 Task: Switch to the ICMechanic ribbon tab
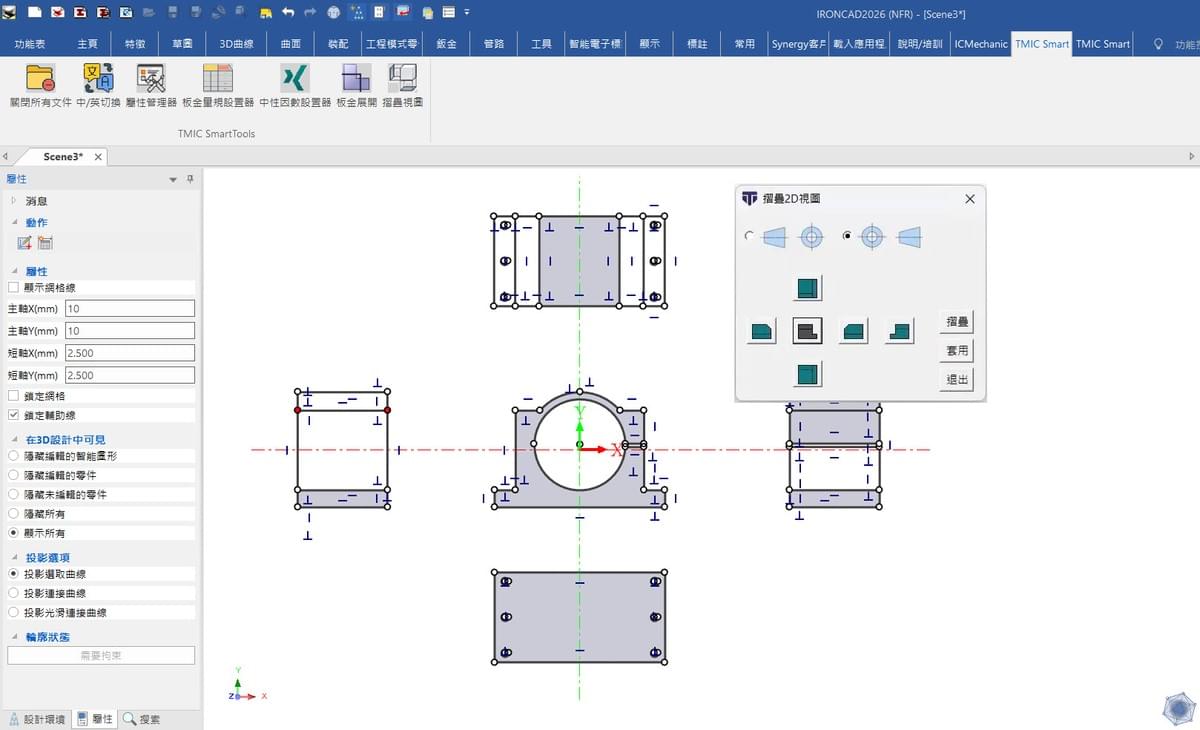click(981, 44)
